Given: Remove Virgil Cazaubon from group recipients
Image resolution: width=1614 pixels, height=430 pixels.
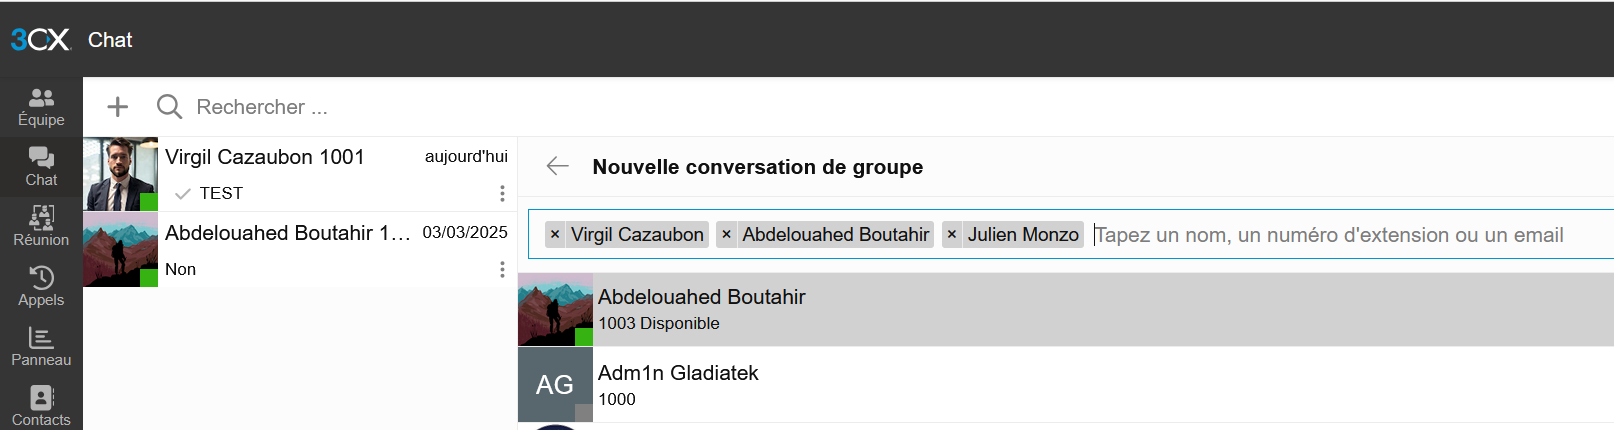Looking at the screenshot, I should tap(555, 235).
